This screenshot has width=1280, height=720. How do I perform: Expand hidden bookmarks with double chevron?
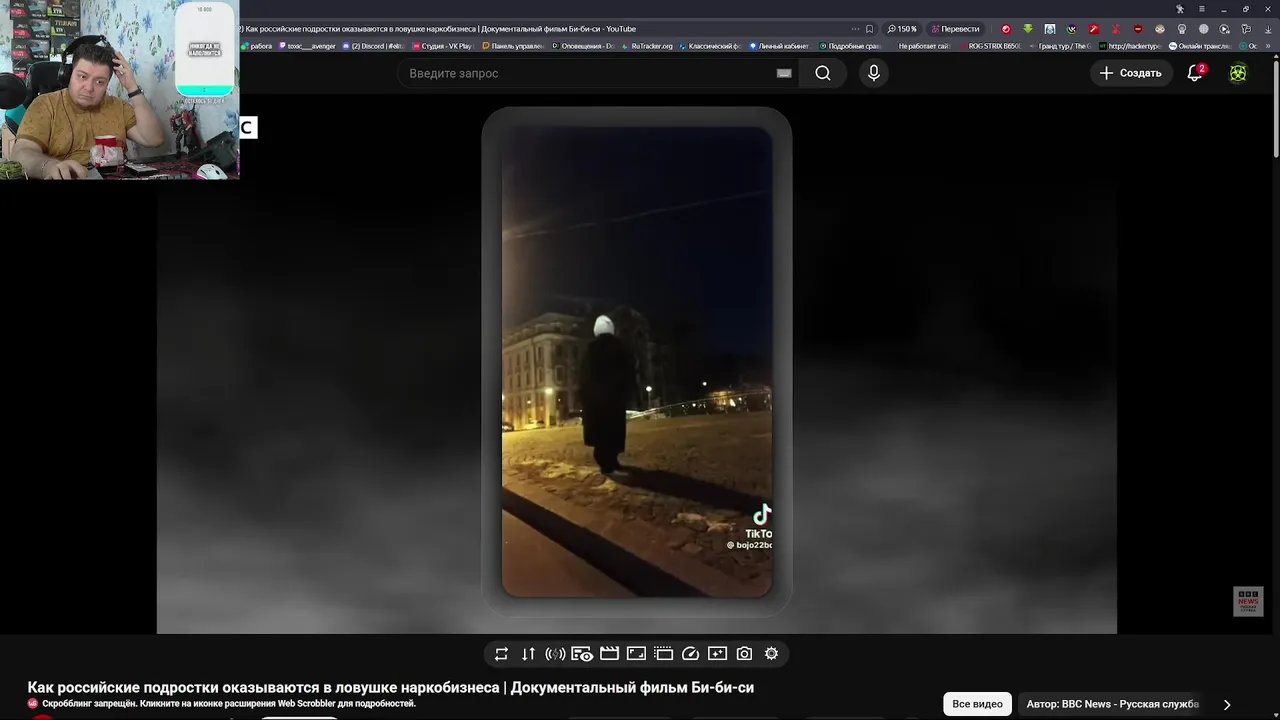coord(1270,46)
